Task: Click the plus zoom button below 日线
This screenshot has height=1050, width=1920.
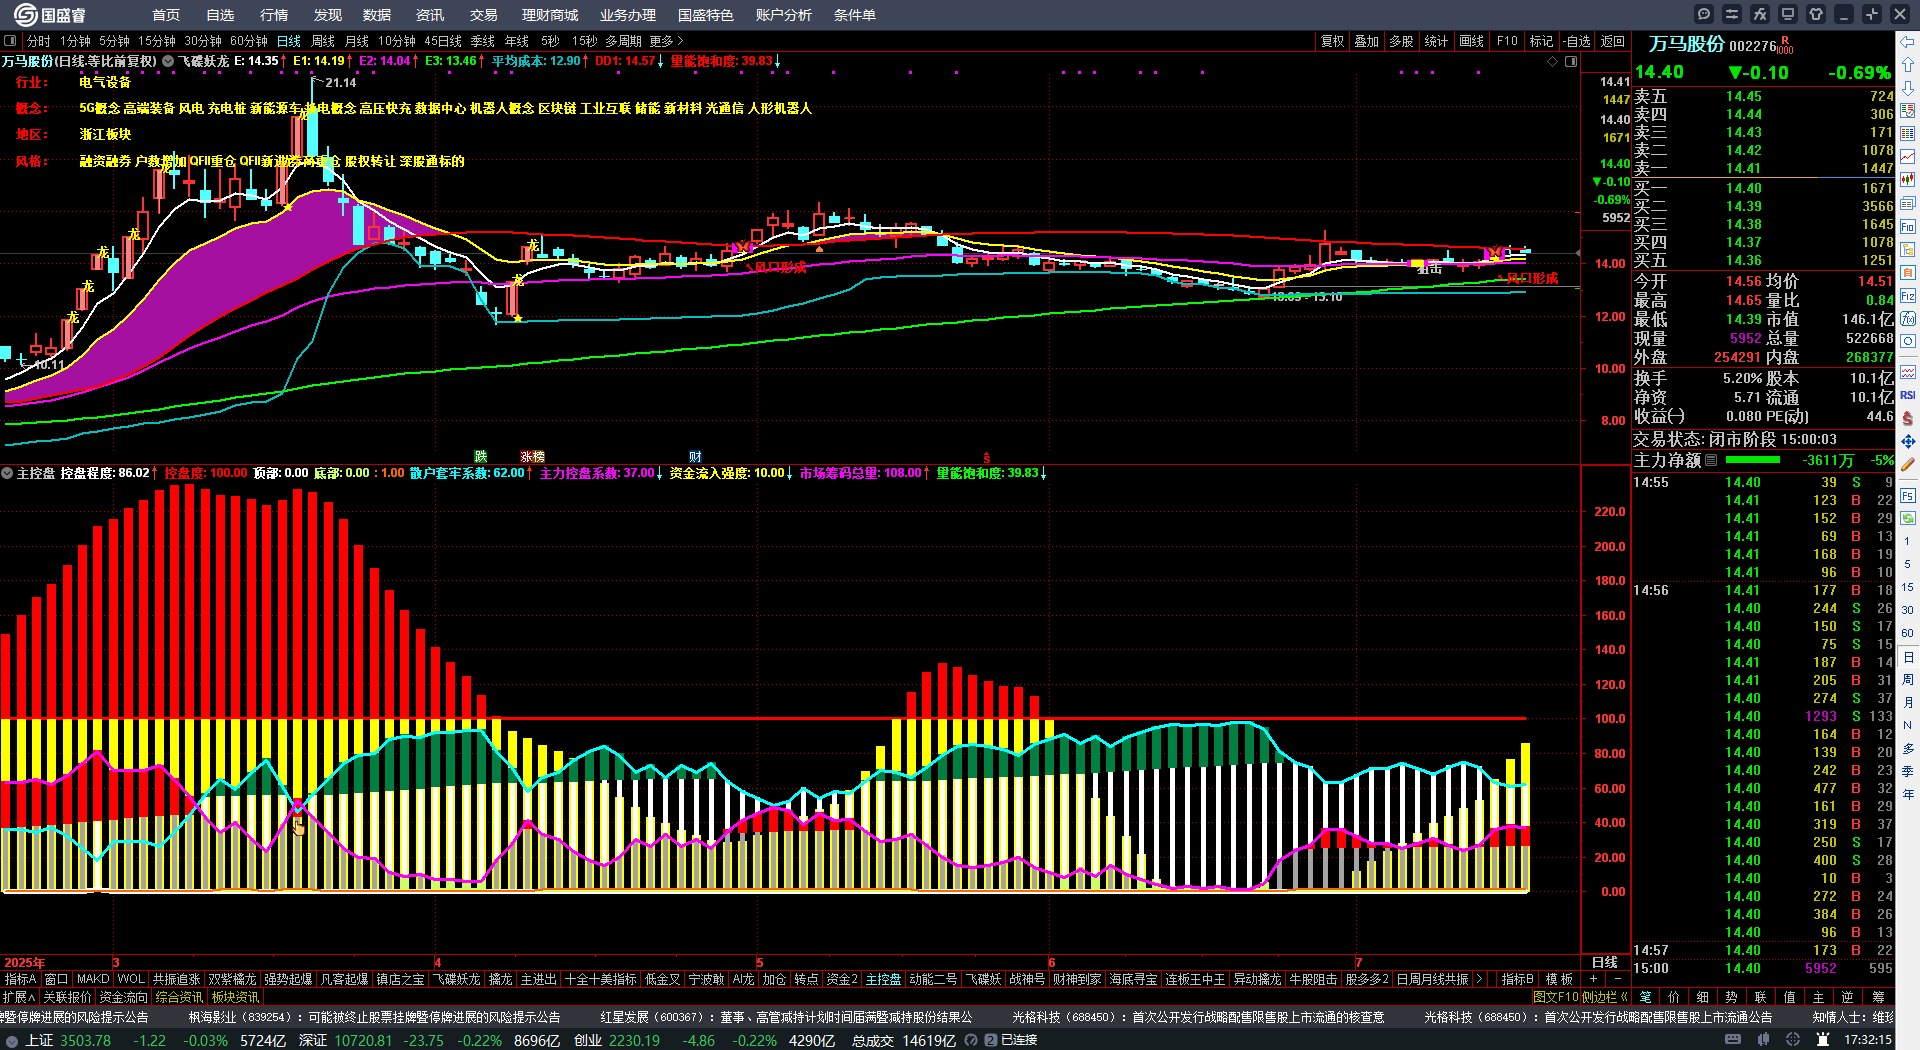Action: (x=1593, y=979)
